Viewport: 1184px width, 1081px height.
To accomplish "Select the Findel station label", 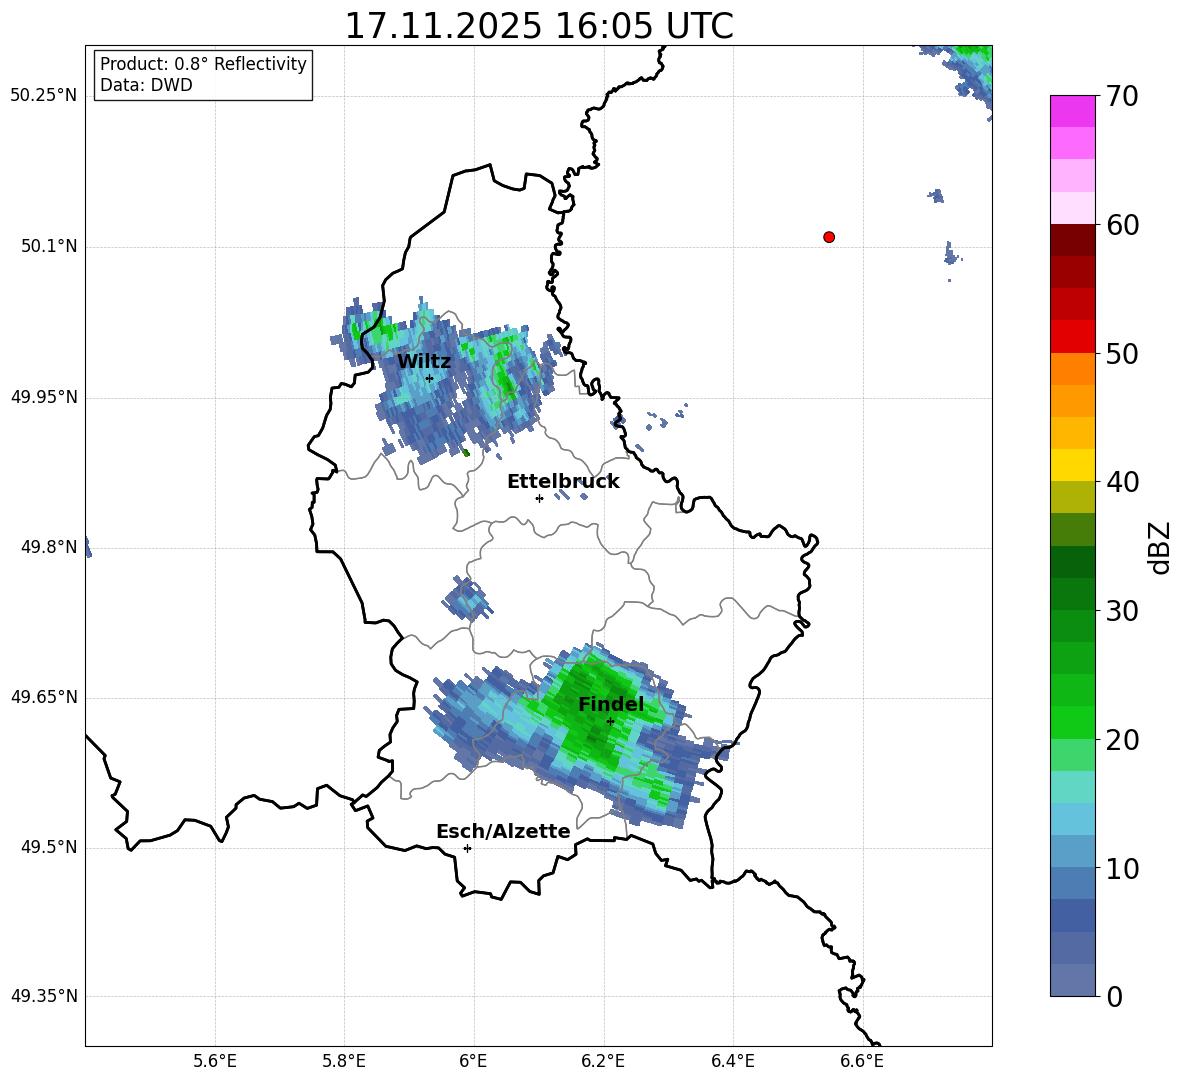I will (611, 704).
